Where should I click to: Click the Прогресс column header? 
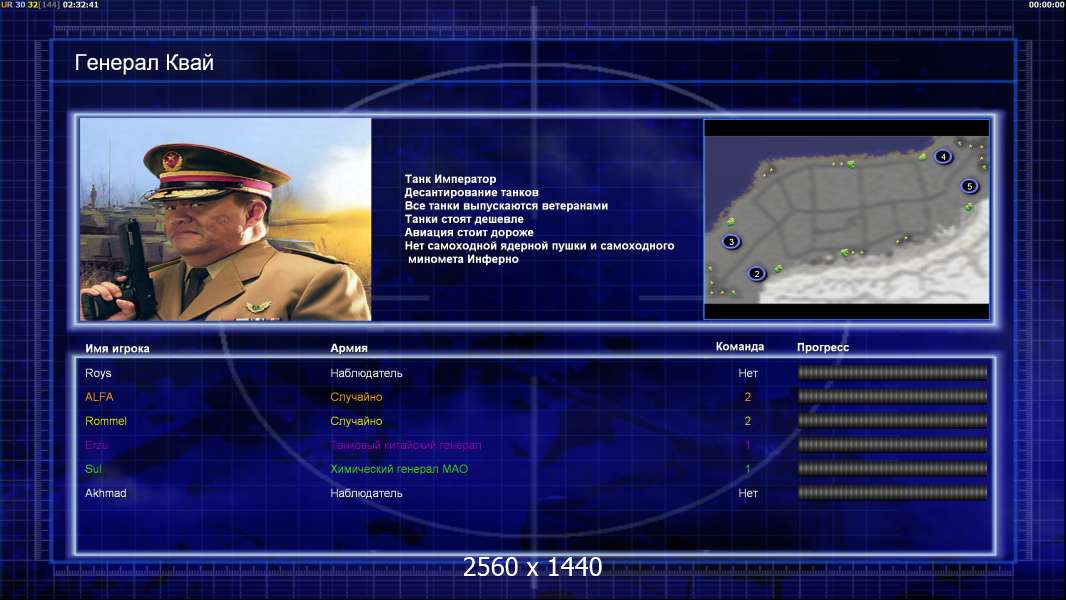pyautogui.click(x=823, y=347)
